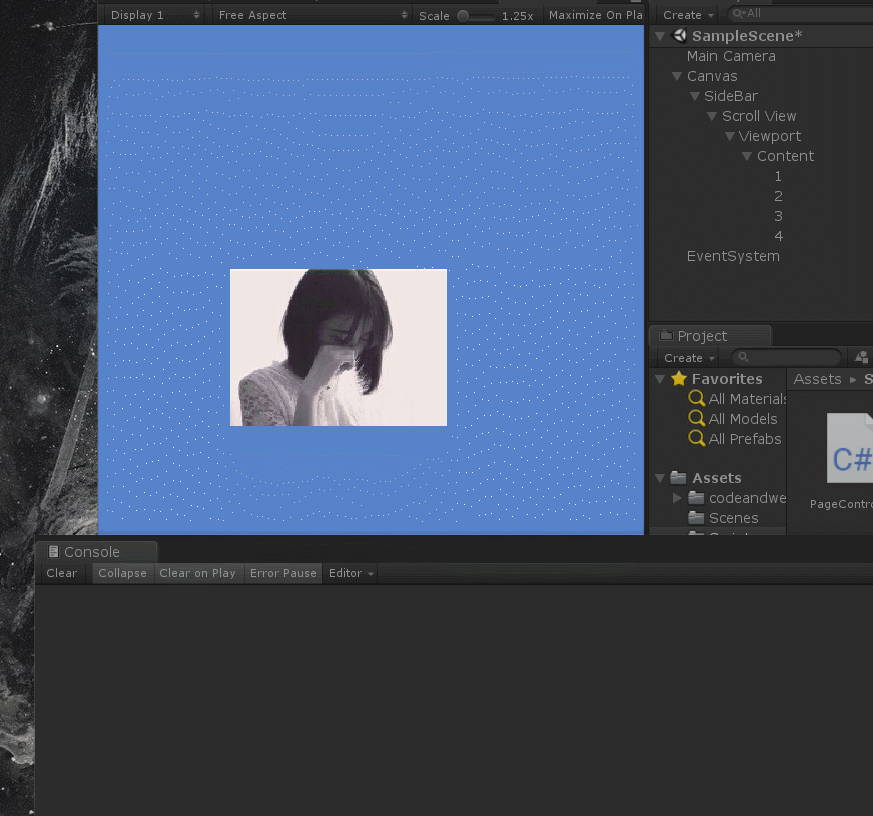Select All Prefabs favorite
873x816 pixels.
745,439
